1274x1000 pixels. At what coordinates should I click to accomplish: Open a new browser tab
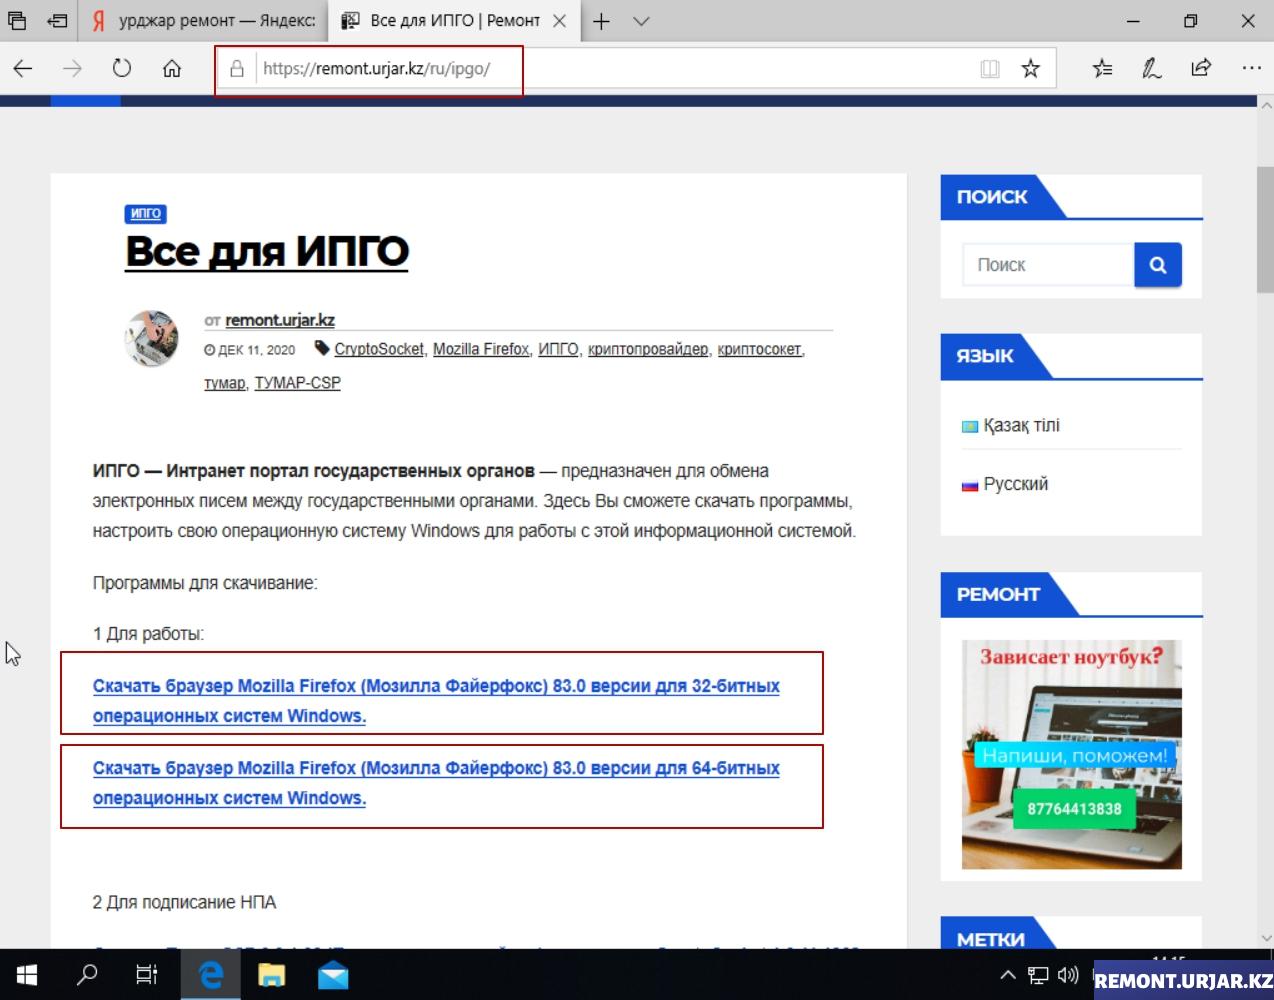[x=601, y=21]
